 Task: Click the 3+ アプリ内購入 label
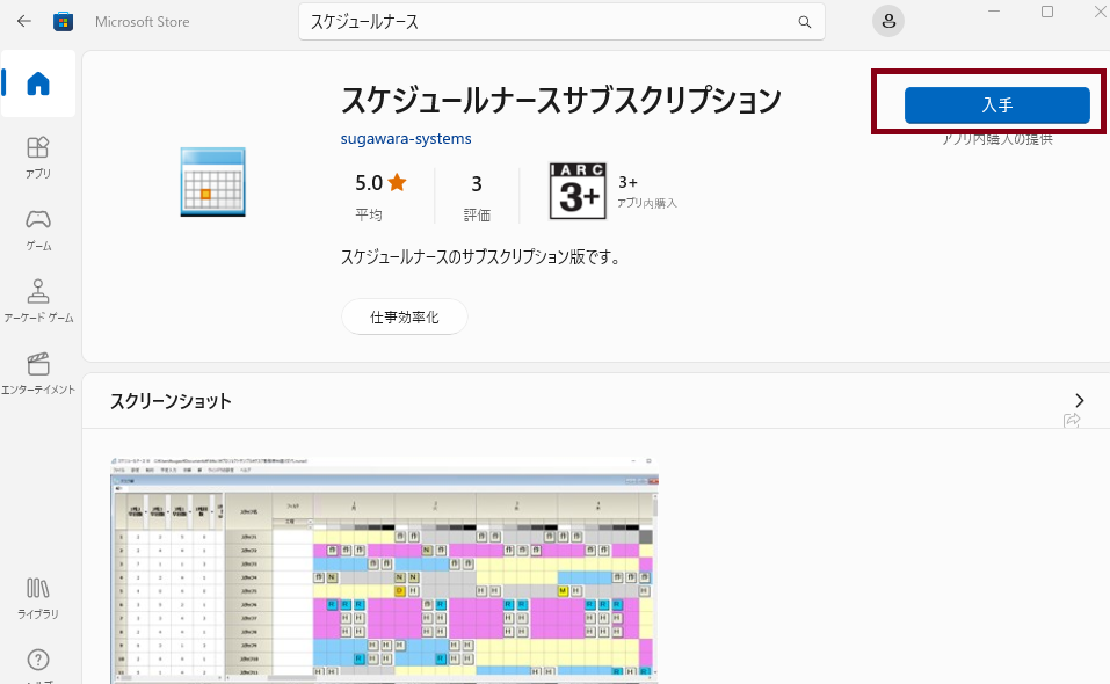tap(647, 193)
